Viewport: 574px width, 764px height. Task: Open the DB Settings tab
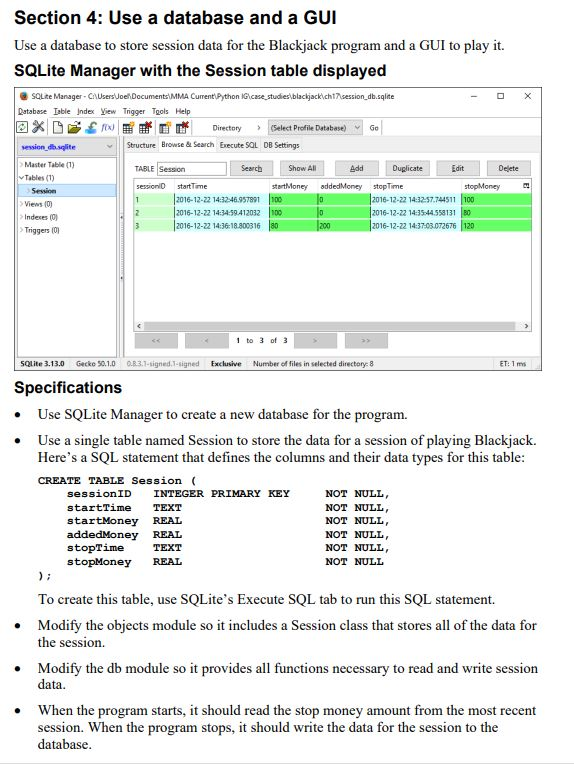(281, 145)
